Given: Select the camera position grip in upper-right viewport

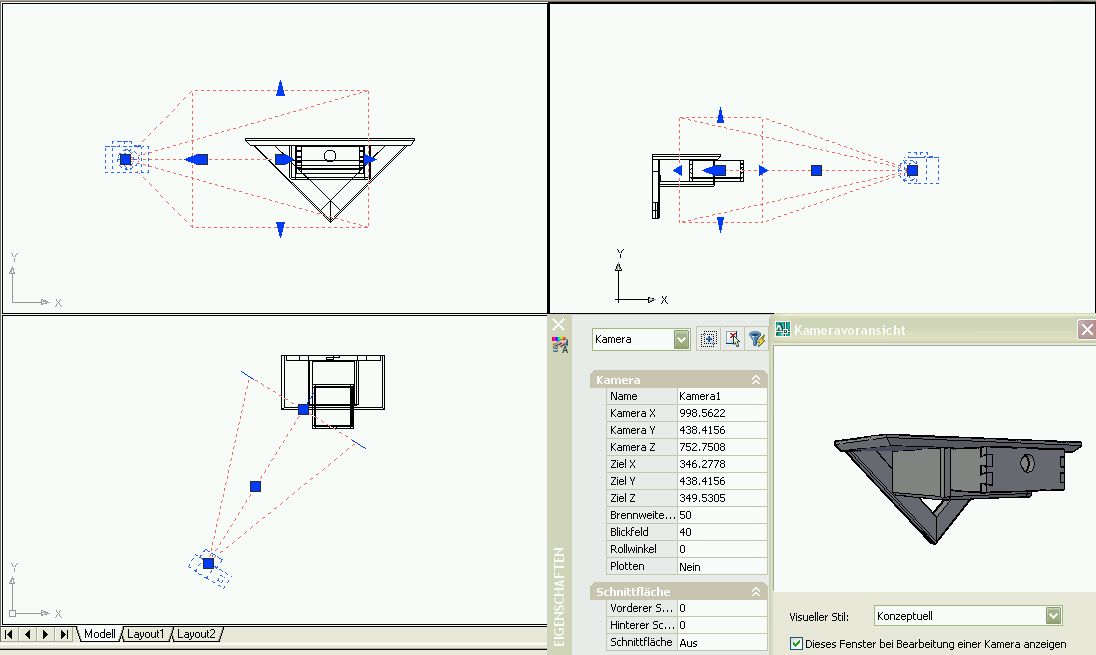Looking at the screenshot, I should click(912, 170).
